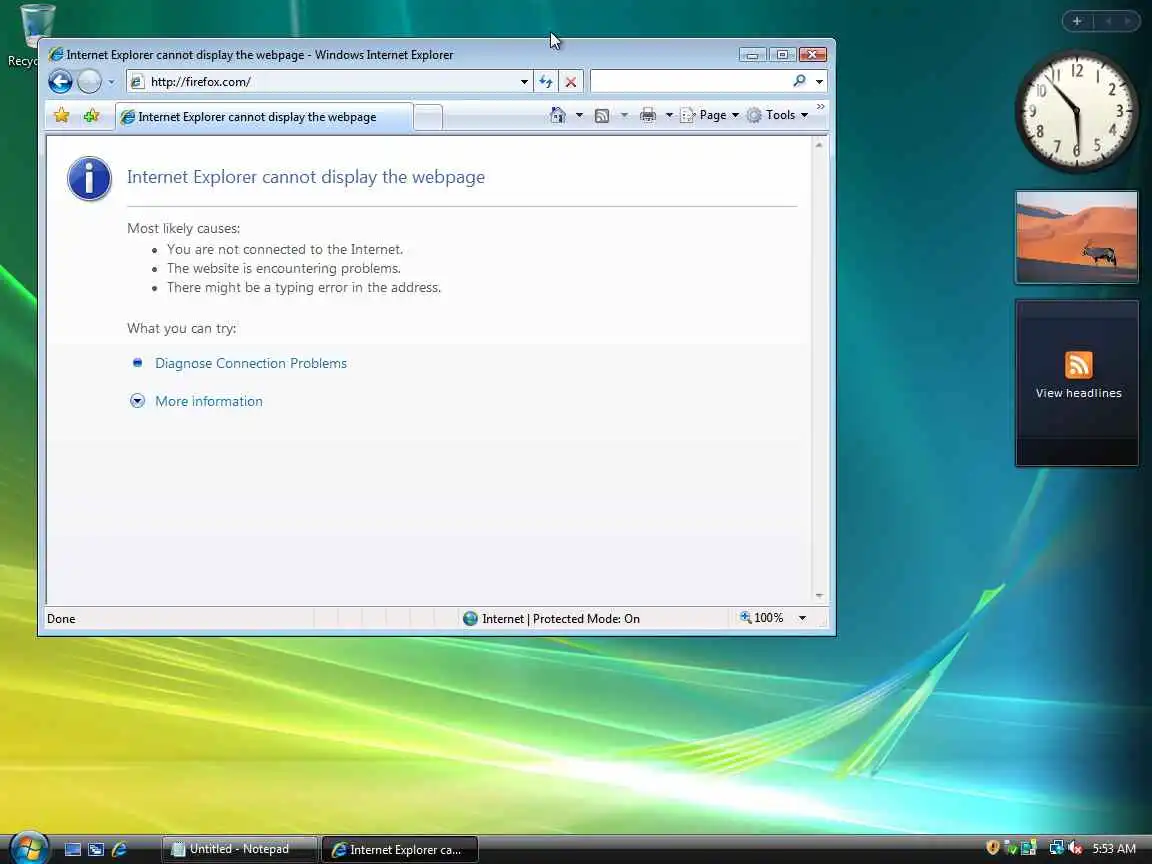Image resolution: width=1152 pixels, height=864 pixels.
Task: Click Windows Security Center shield tray icon
Action: point(993,848)
